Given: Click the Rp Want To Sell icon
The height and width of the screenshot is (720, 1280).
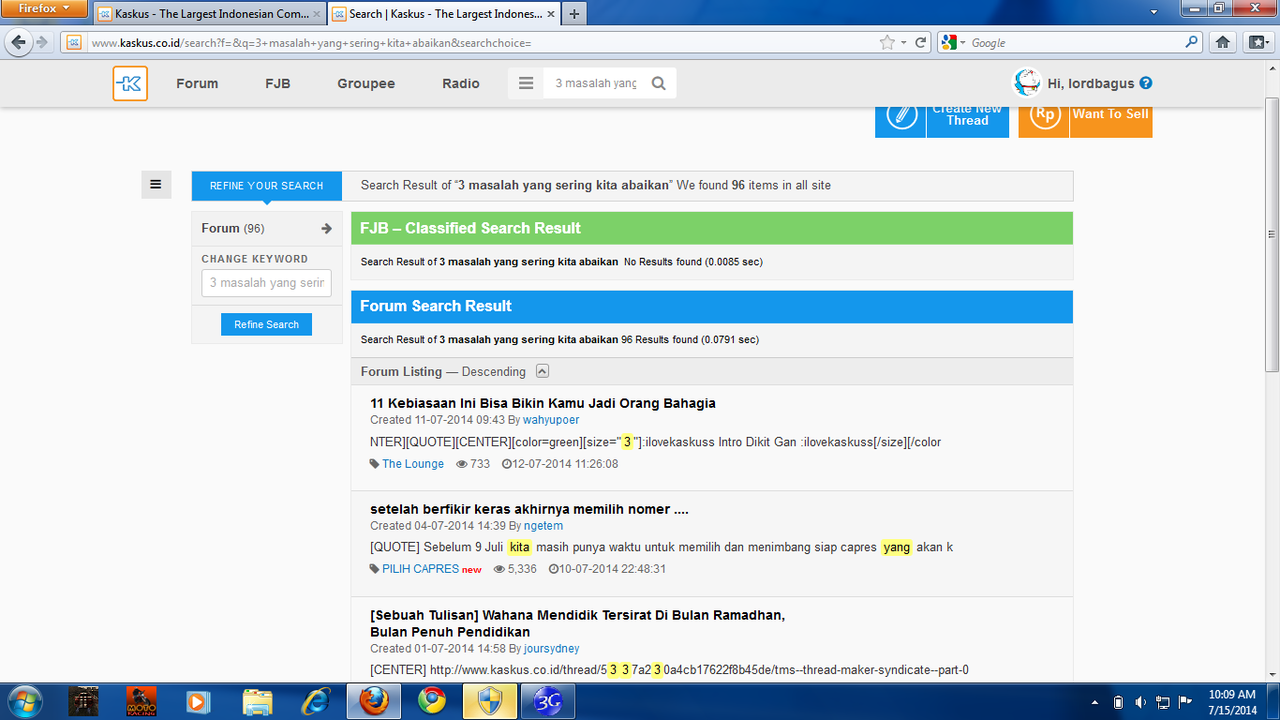Looking at the screenshot, I should pos(1044,116).
